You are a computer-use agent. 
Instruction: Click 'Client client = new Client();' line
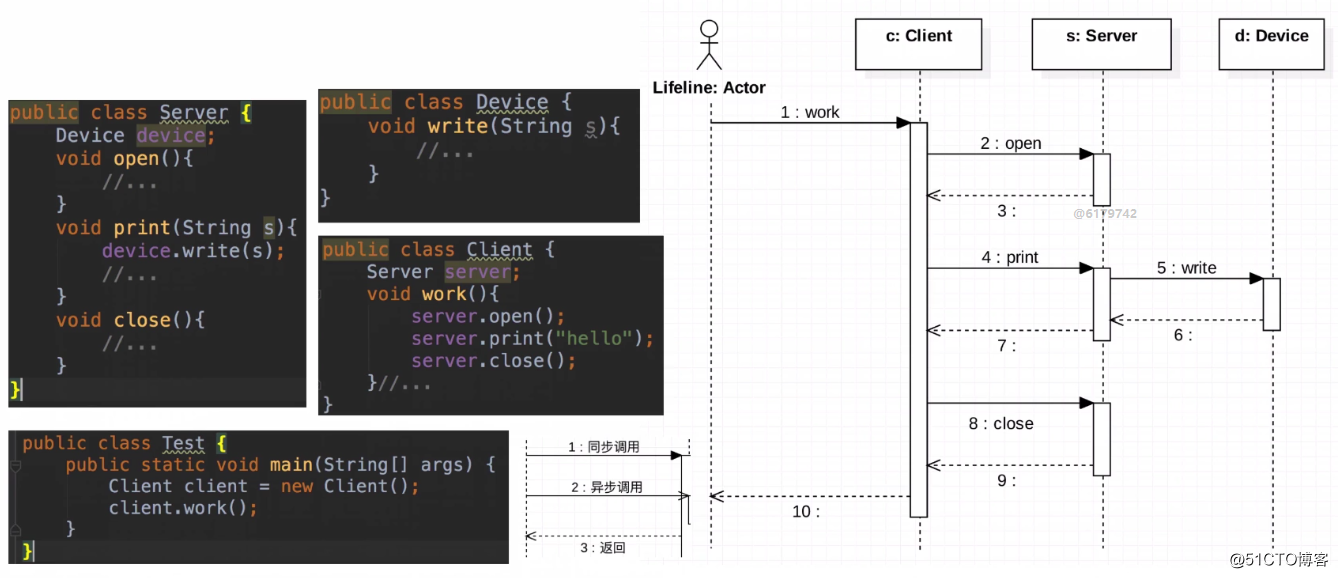pos(264,486)
